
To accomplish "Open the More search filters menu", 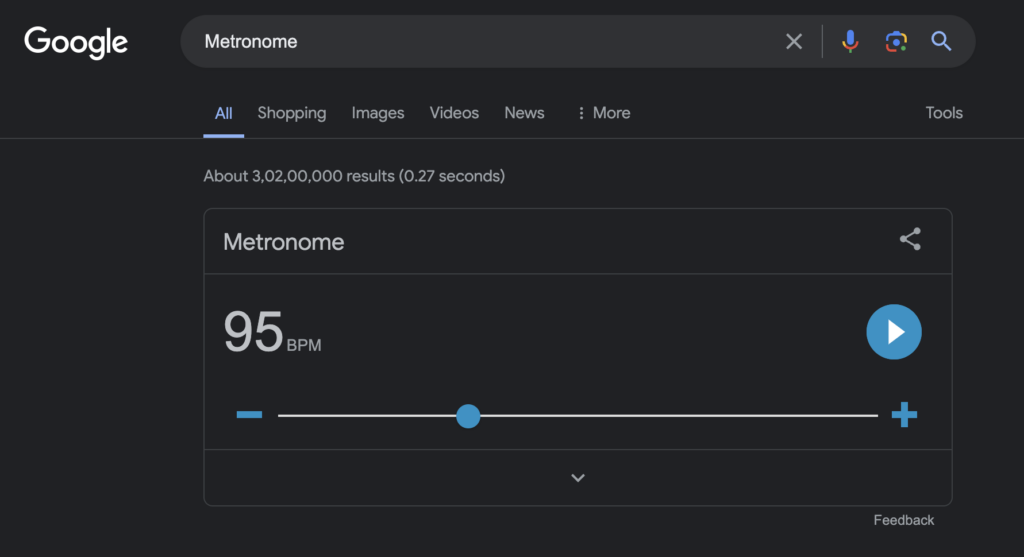I will click(603, 113).
